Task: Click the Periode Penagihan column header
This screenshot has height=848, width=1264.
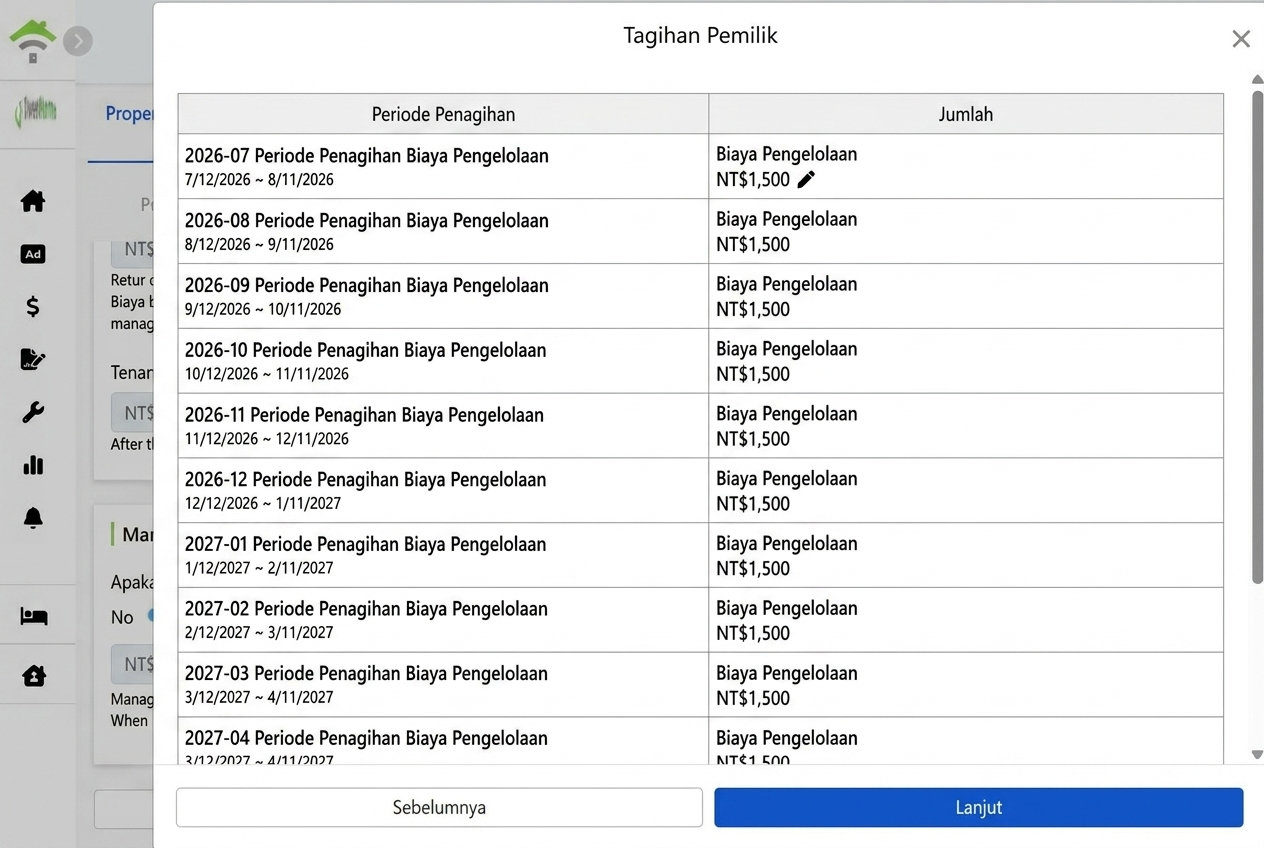Action: pos(443,114)
